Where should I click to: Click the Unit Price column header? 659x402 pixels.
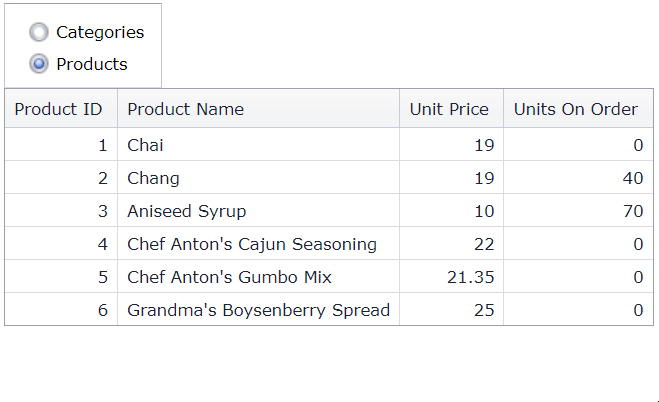coord(449,109)
